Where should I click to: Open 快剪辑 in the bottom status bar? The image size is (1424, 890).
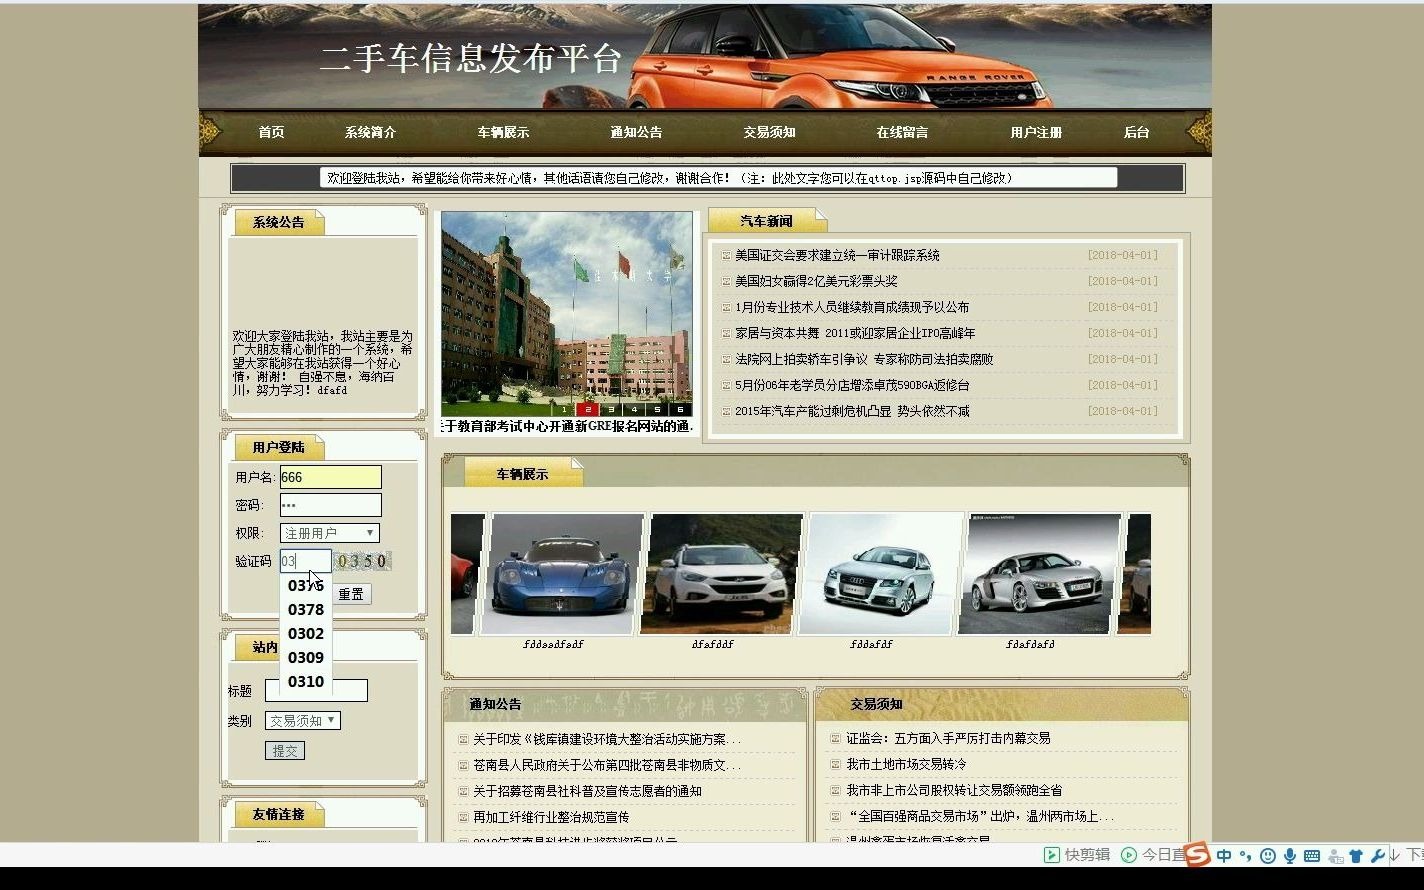1077,855
